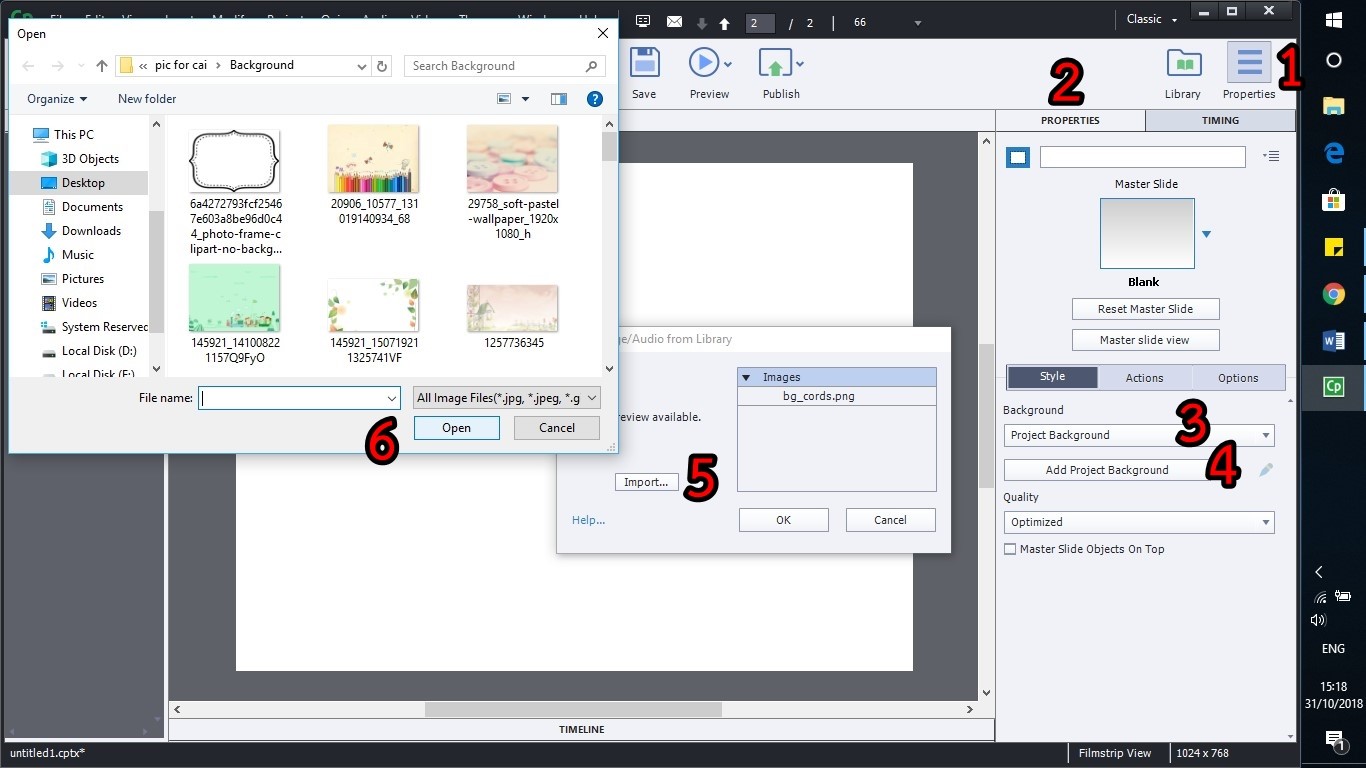This screenshot has height=768, width=1366.
Task: Open the Master Slide selection arrow
Action: coord(1206,234)
